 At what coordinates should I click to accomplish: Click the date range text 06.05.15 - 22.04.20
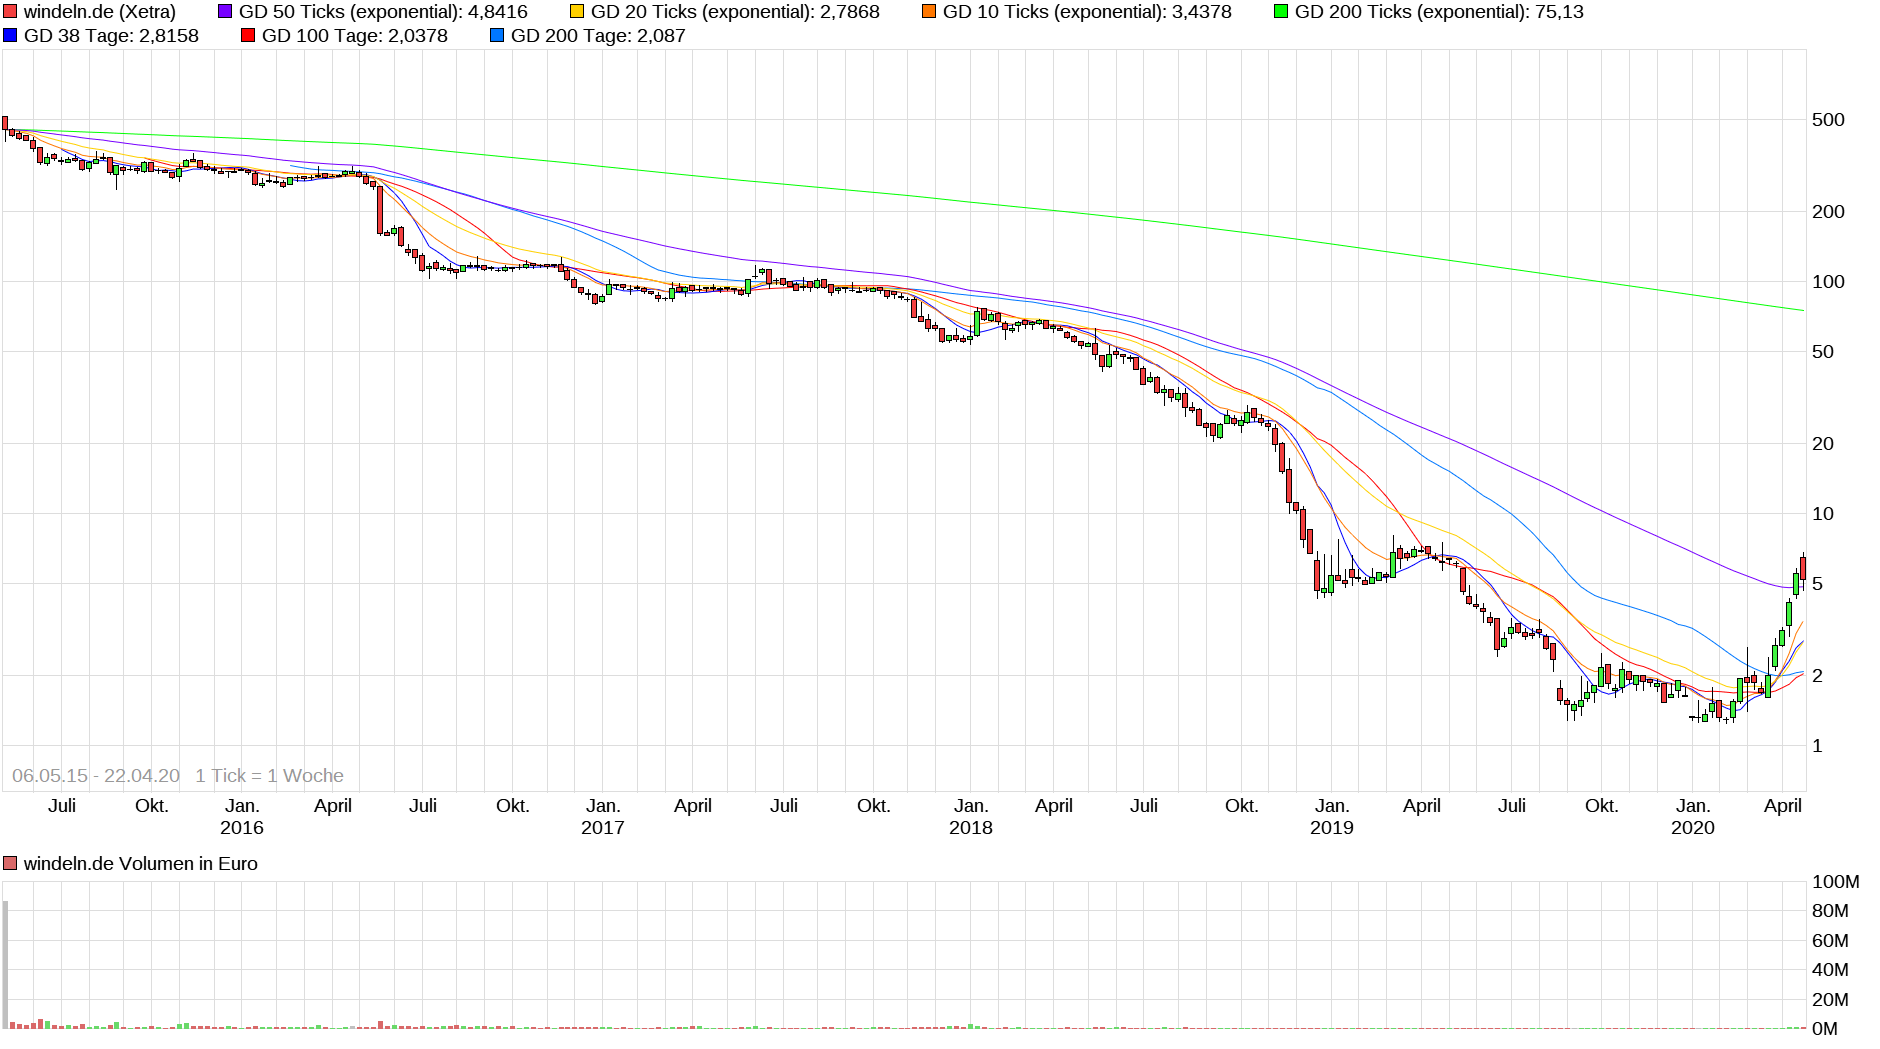(97, 775)
